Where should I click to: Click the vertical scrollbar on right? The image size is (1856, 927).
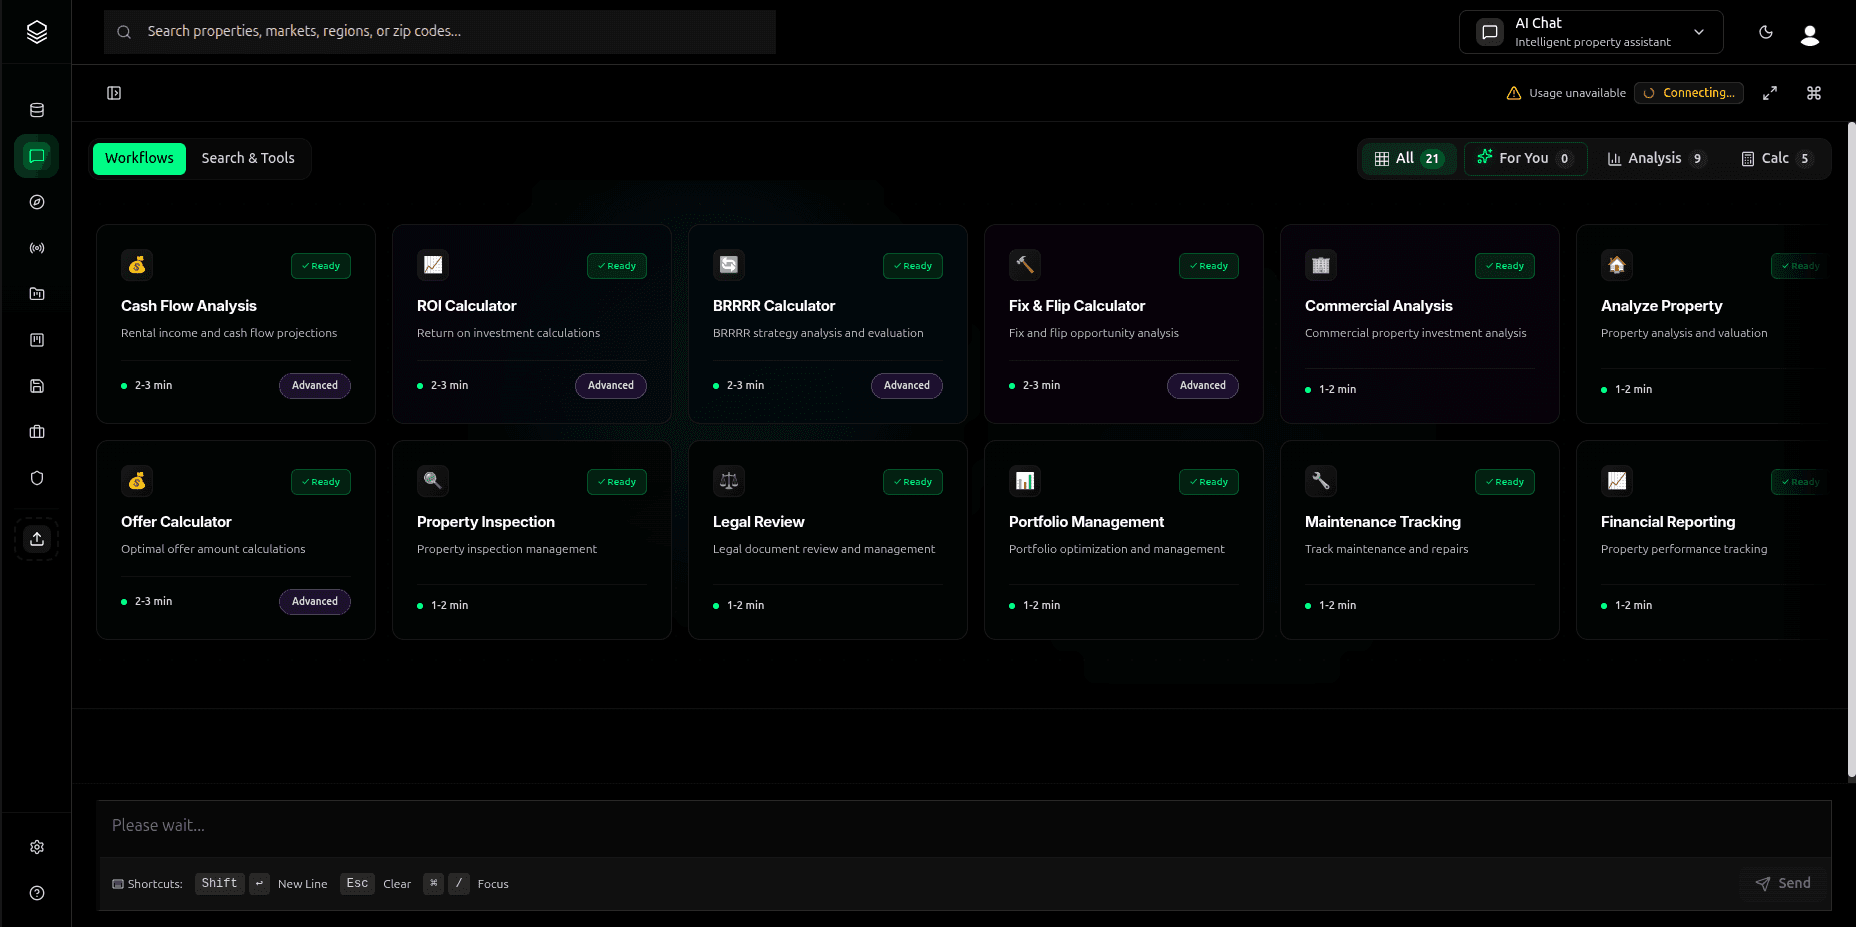[1850, 450]
